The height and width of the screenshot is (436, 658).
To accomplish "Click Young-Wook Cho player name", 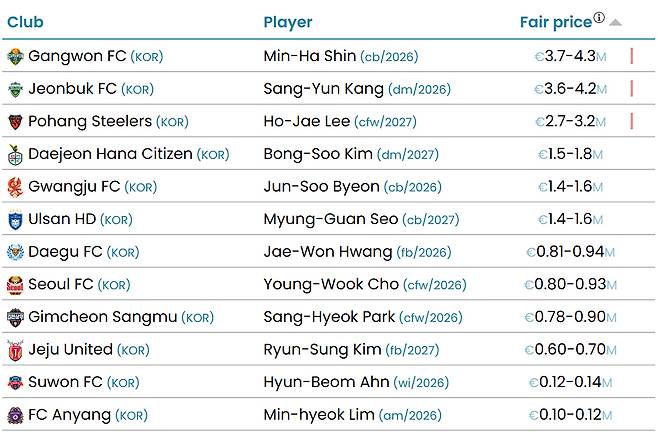I will (x=331, y=285).
